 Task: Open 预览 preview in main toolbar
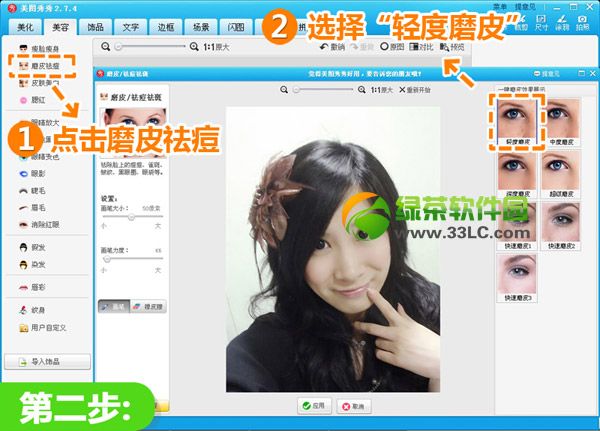coord(452,47)
